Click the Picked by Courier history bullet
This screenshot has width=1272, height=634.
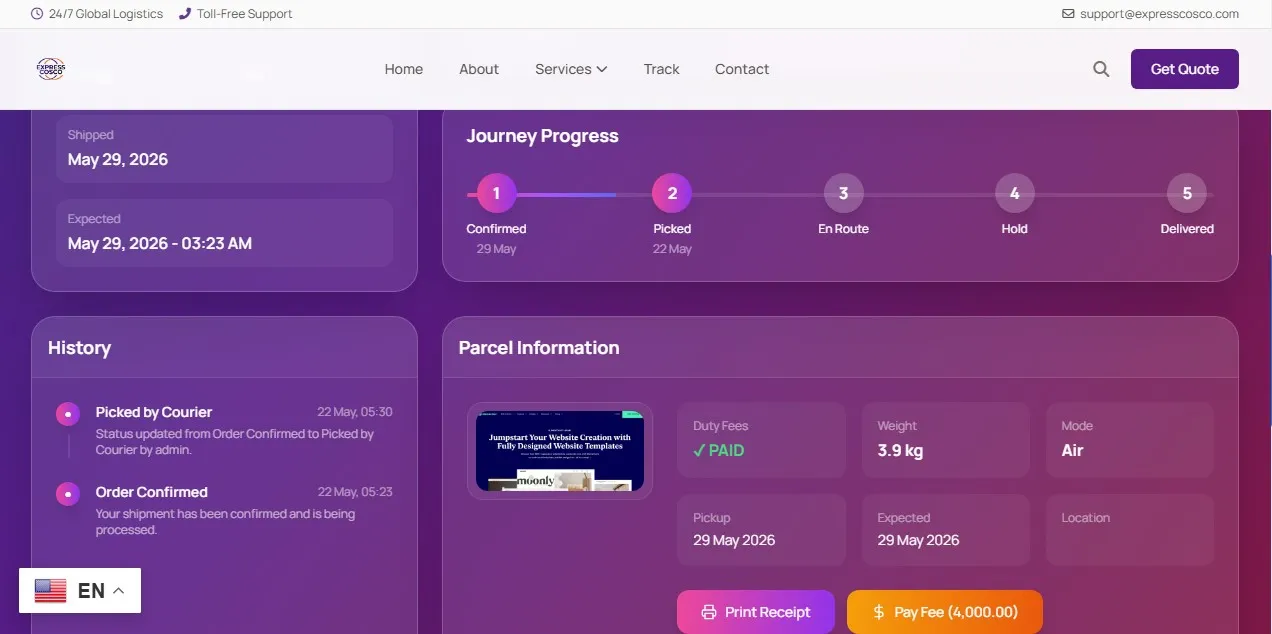click(x=68, y=413)
